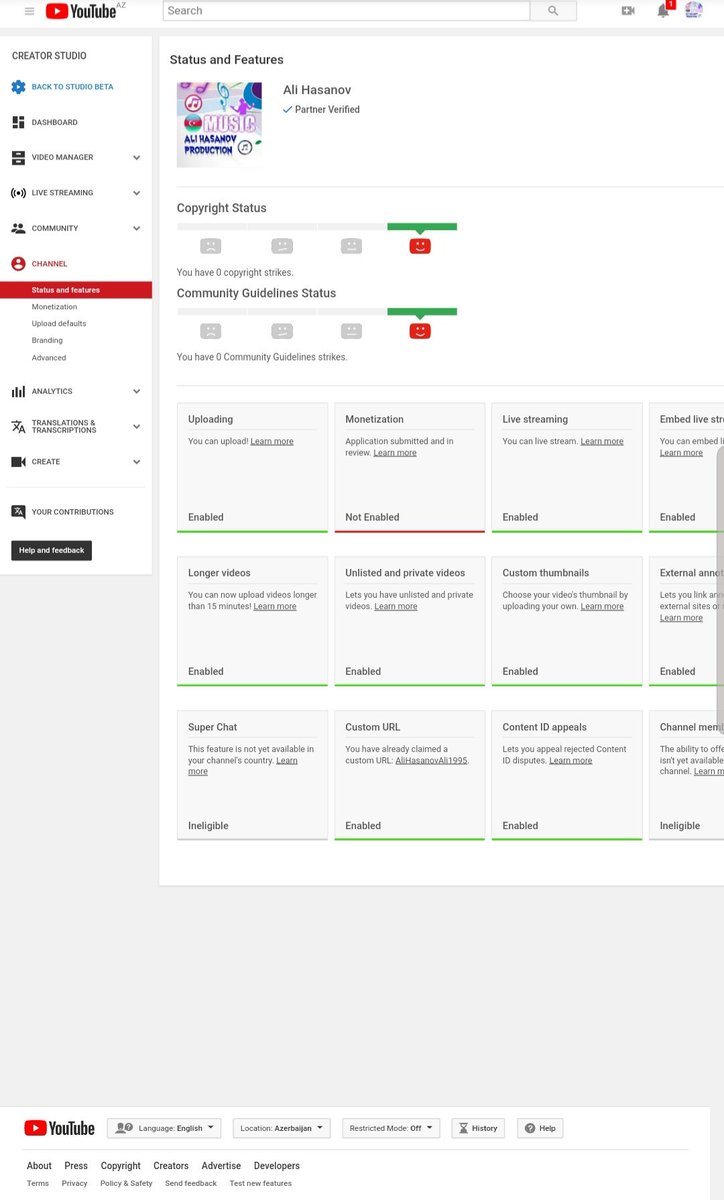Click Learn more in Live streaming card

602,441
